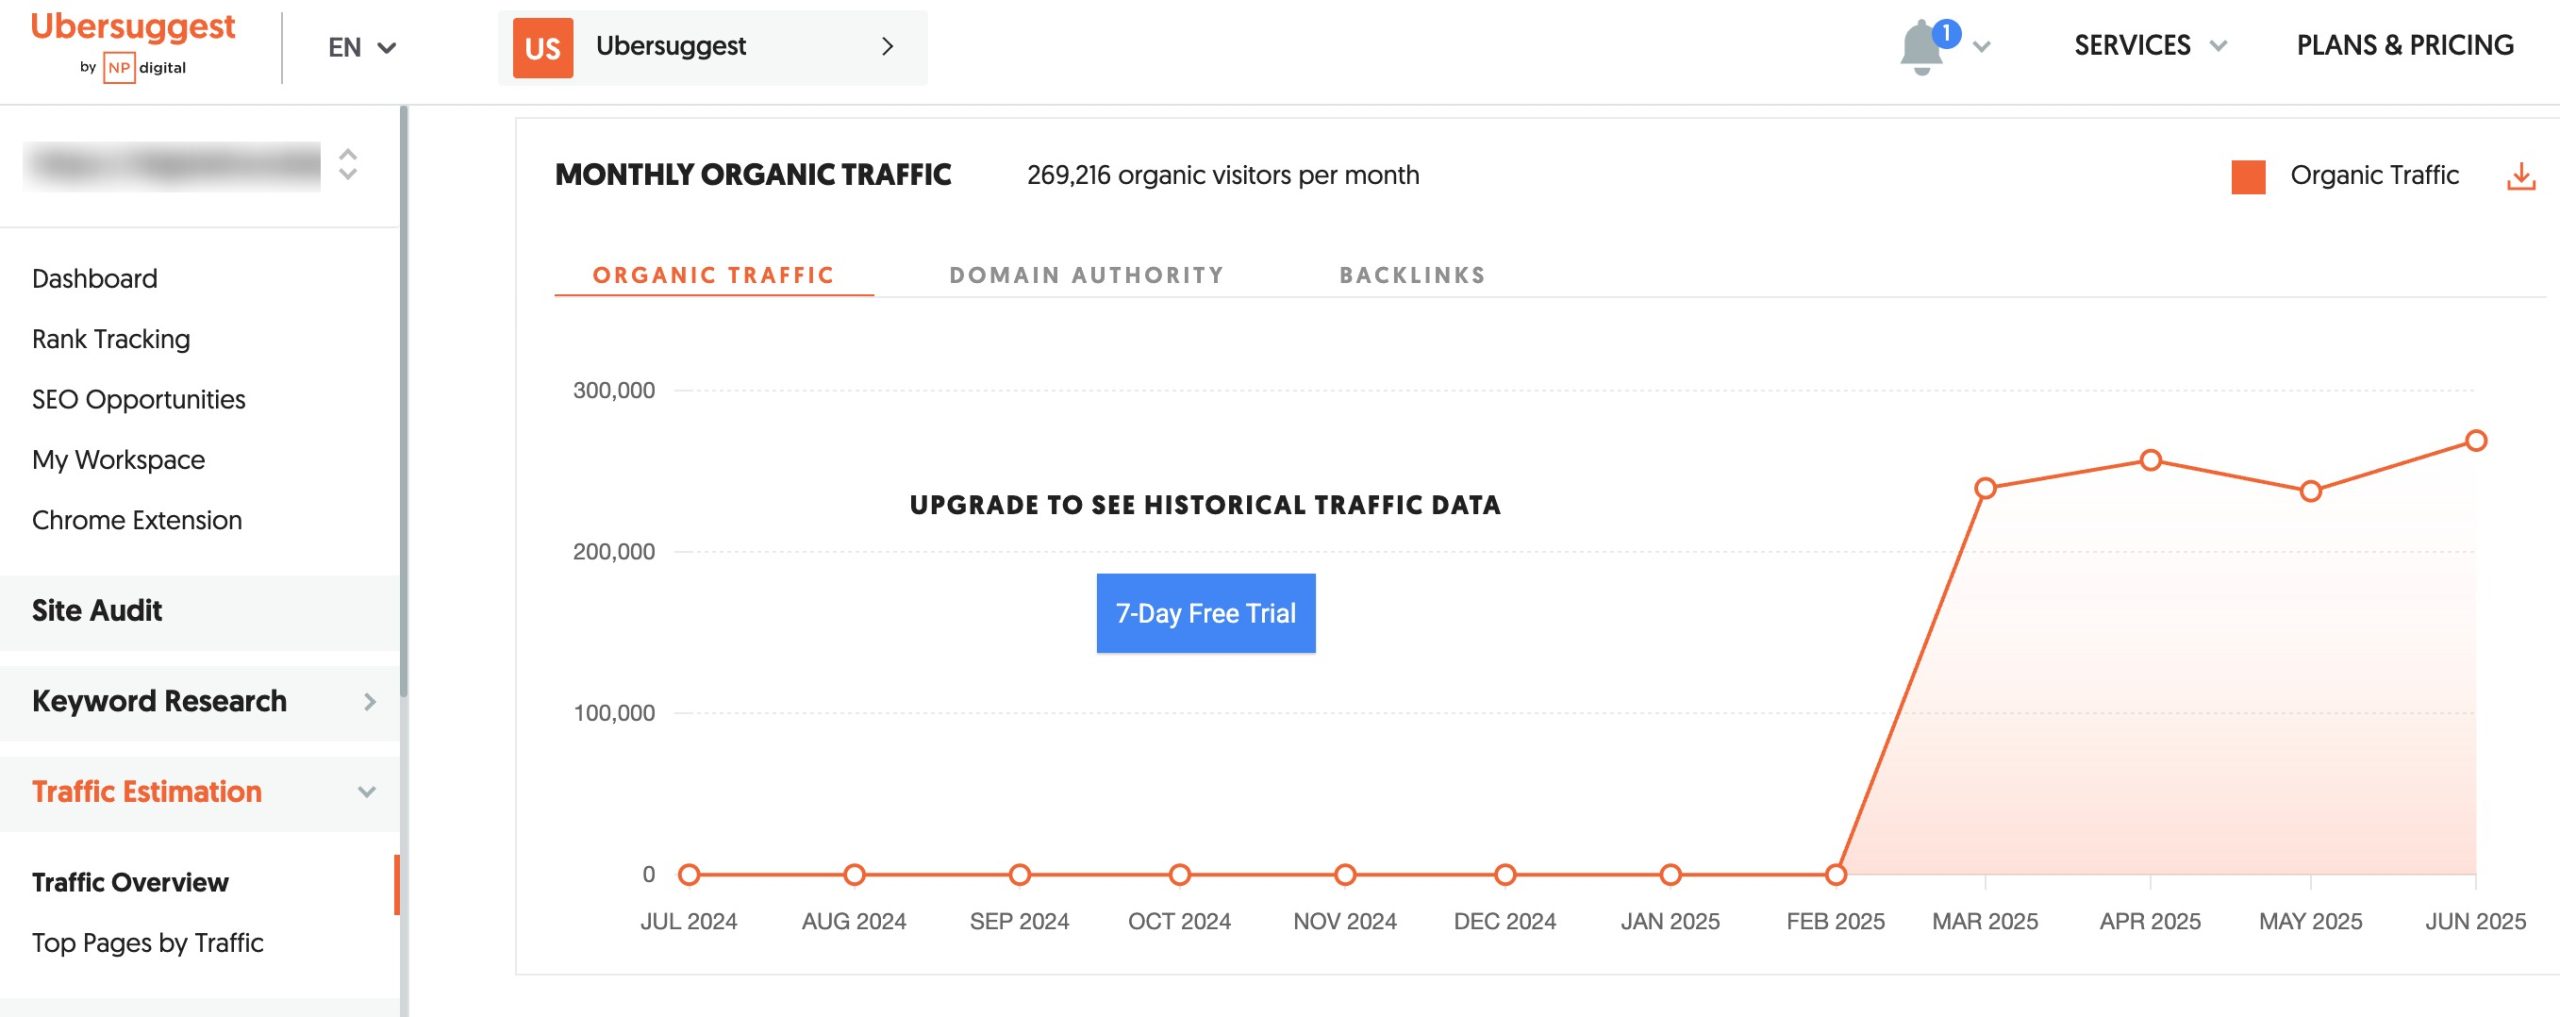Collapse the Traffic Estimation section
Viewport: 2560px width, 1017px height.
[x=200, y=792]
